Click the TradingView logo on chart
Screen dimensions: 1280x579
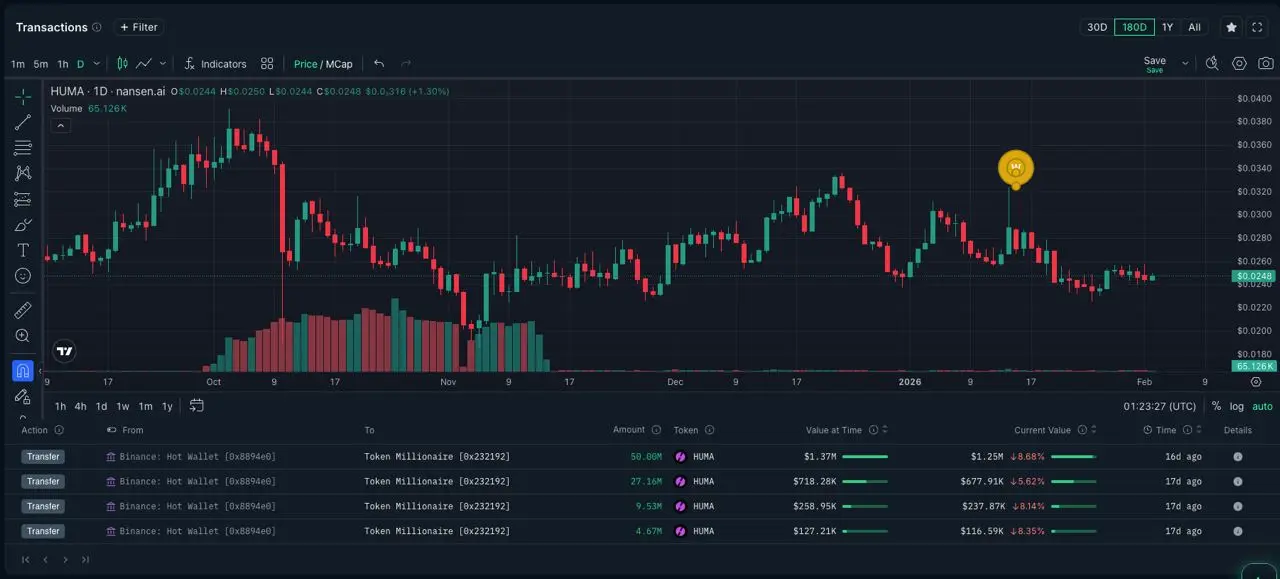pos(64,351)
